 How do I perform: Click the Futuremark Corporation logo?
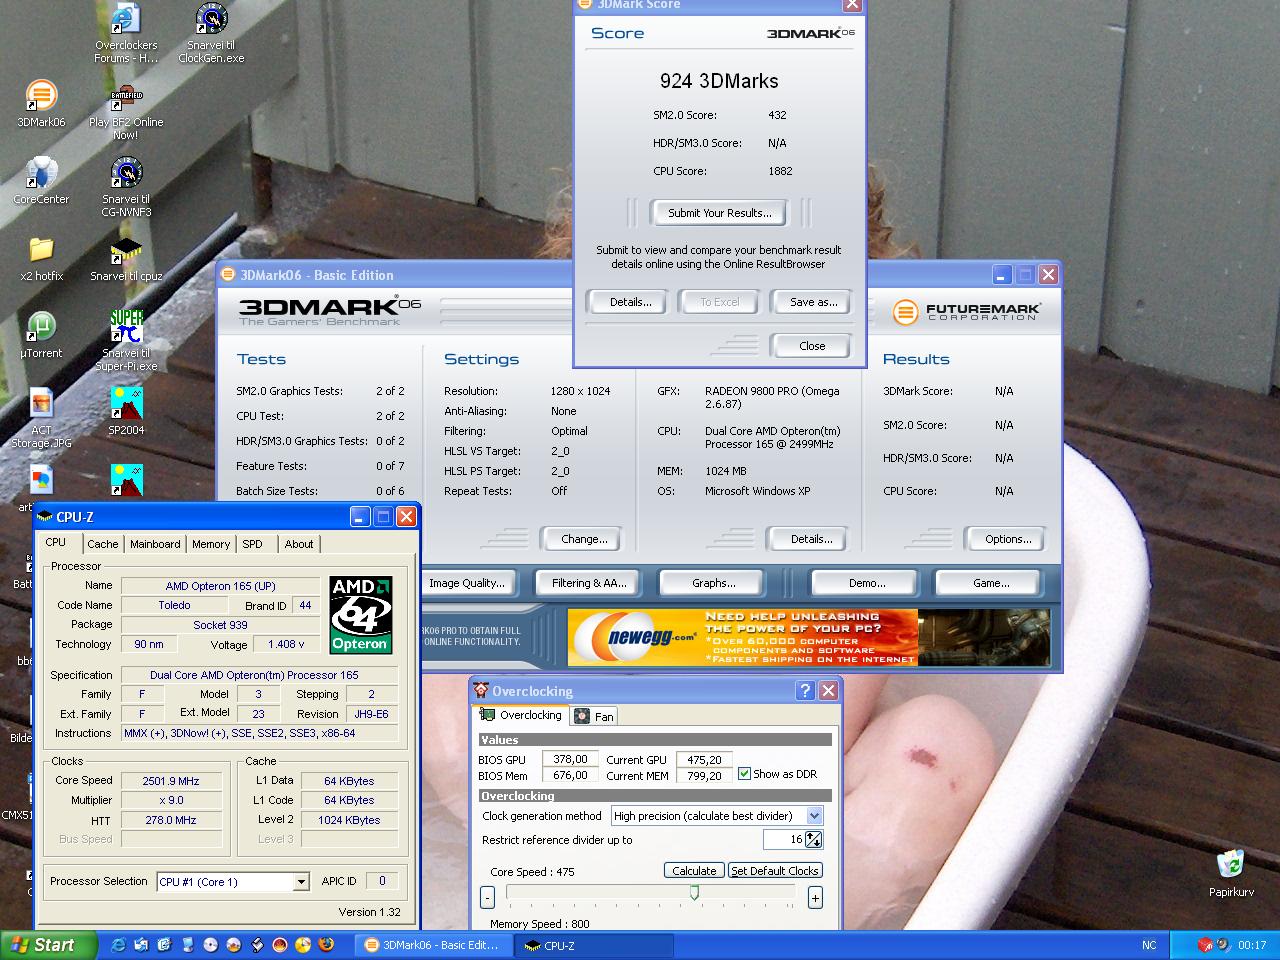click(966, 312)
